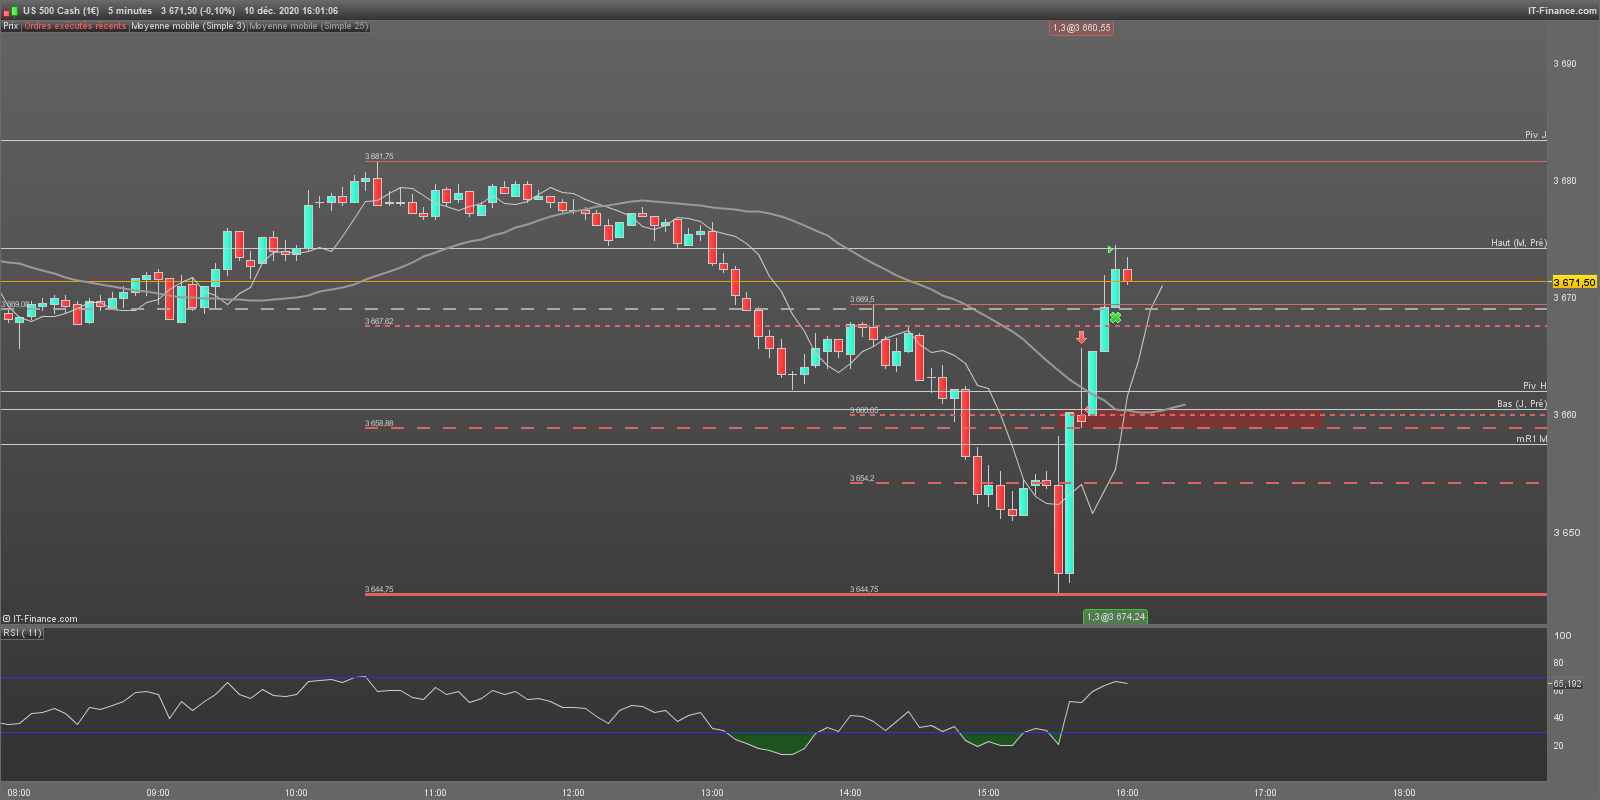Viewport: 1600px width, 800px height.
Task: Click the green triangle marker at the candle high
Action: click(x=1111, y=249)
